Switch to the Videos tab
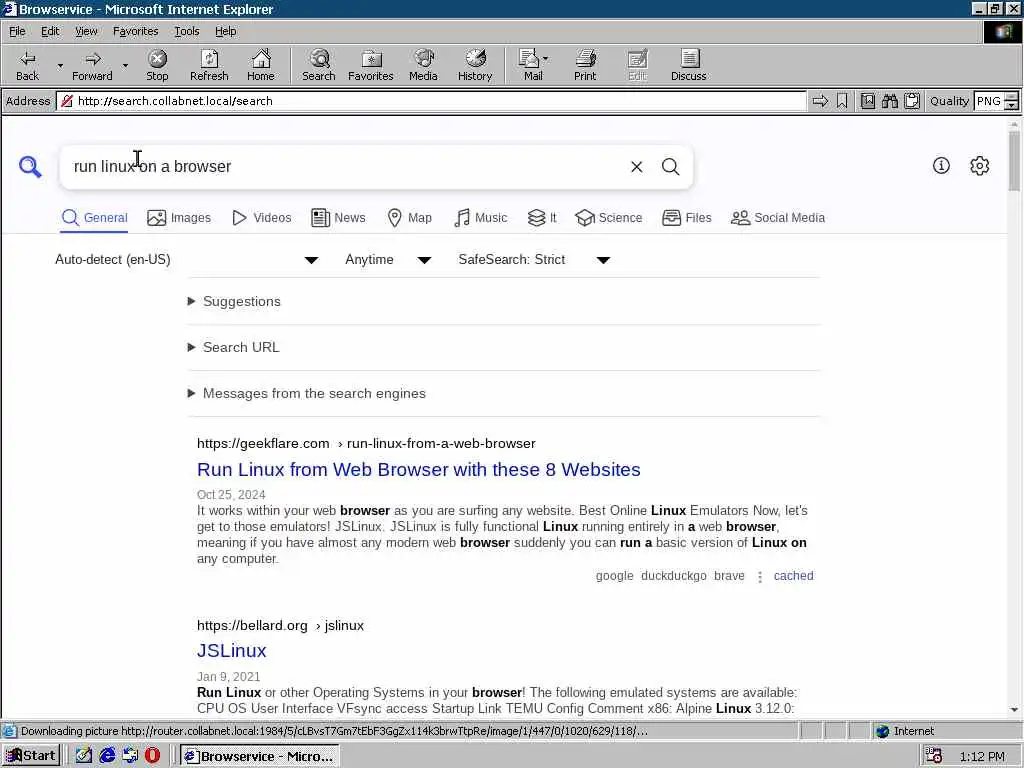 [x=262, y=218]
